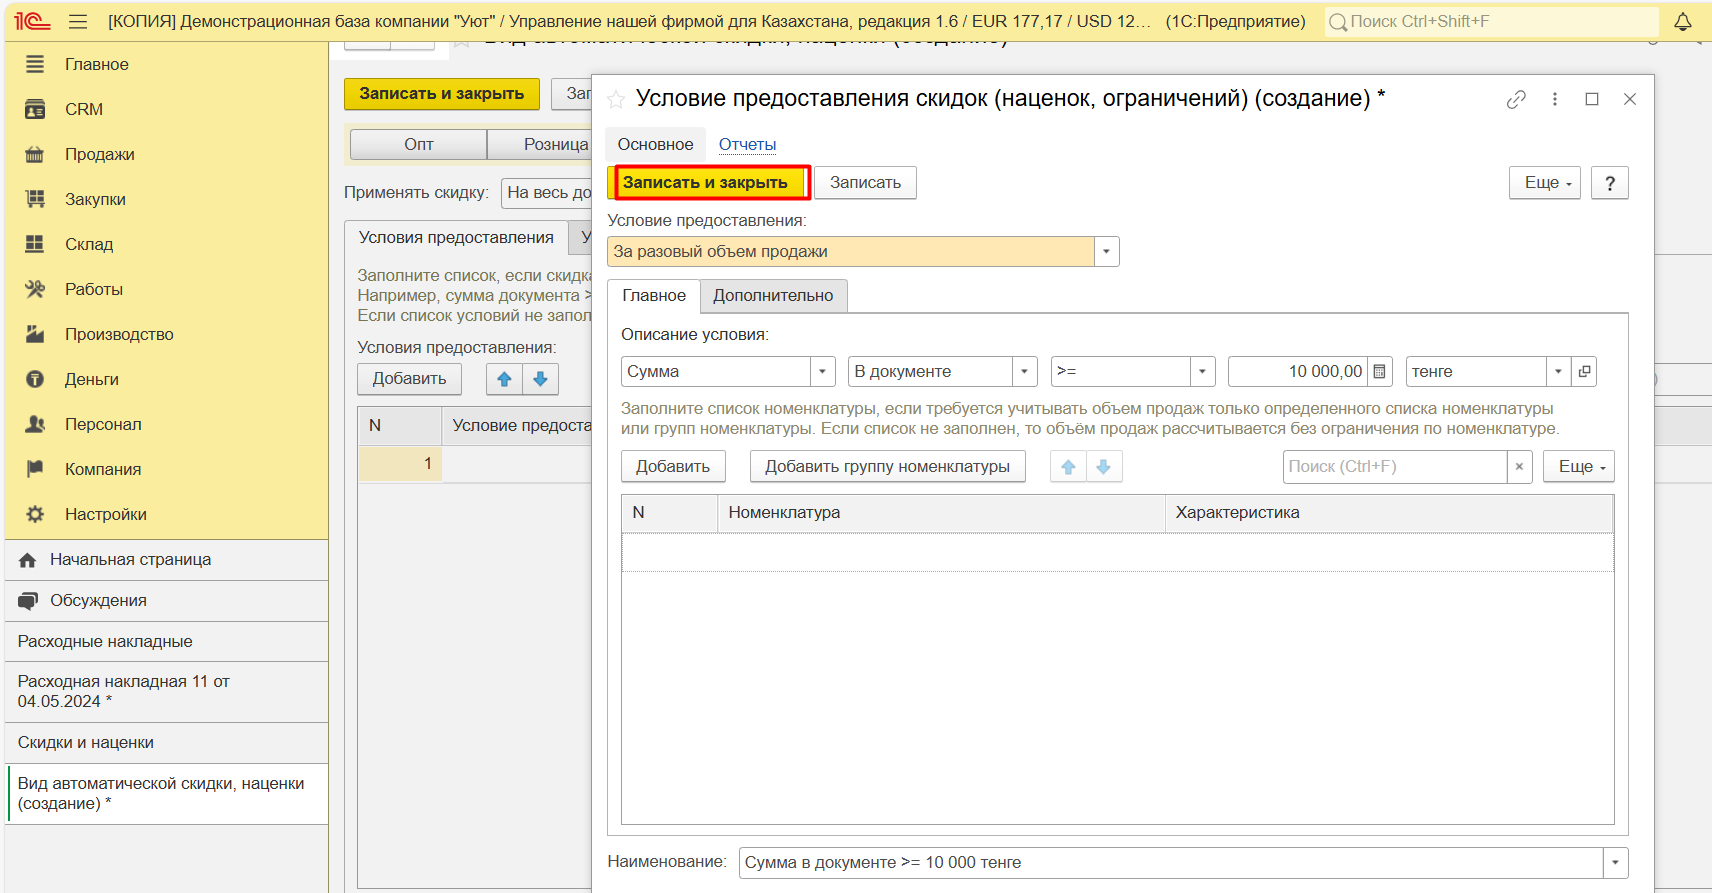The width and height of the screenshot is (1712, 893).
Task: Add dialog to favorites with star icon
Action: [x=616, y=99]
